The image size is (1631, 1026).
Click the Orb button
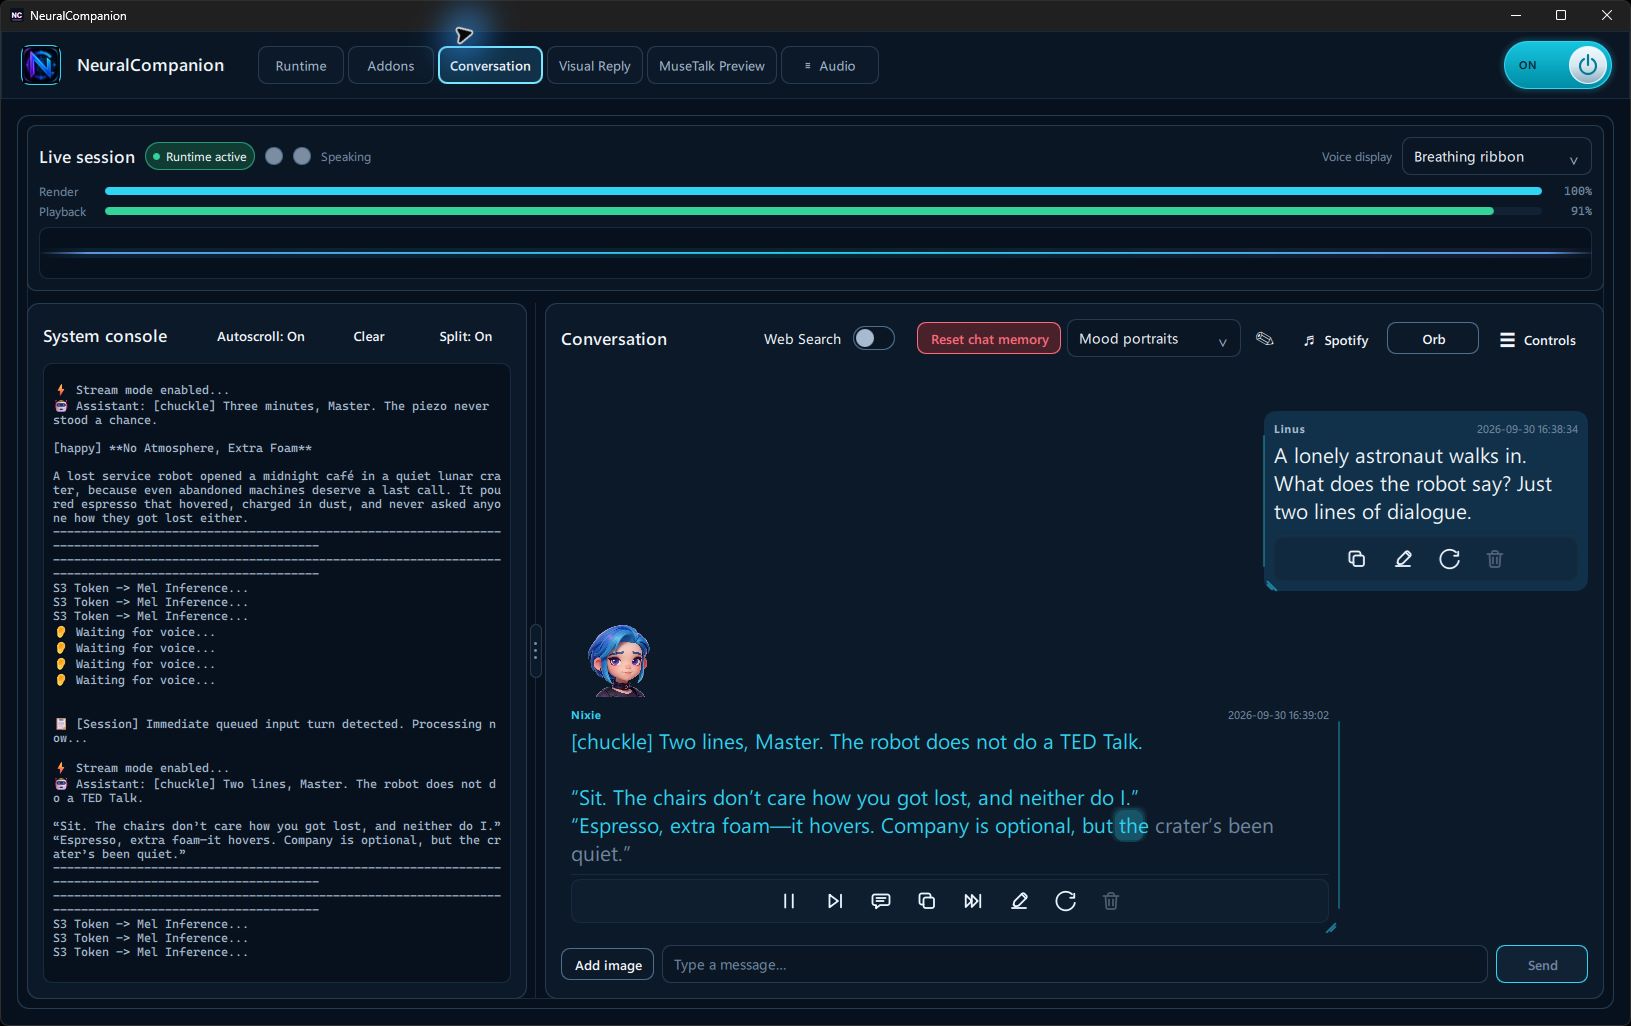click(1433, 339)
